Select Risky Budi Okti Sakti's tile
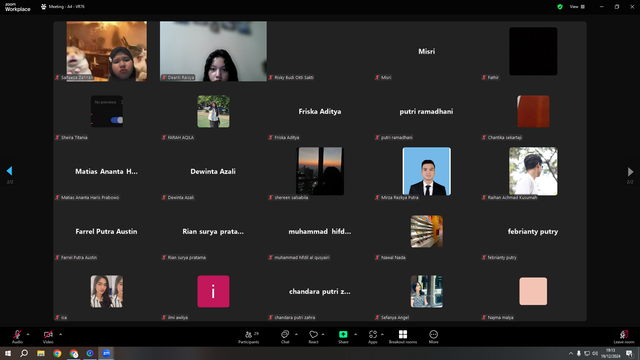Image resolution: width=640 pixels, height=360 pixels. (320, 51)
